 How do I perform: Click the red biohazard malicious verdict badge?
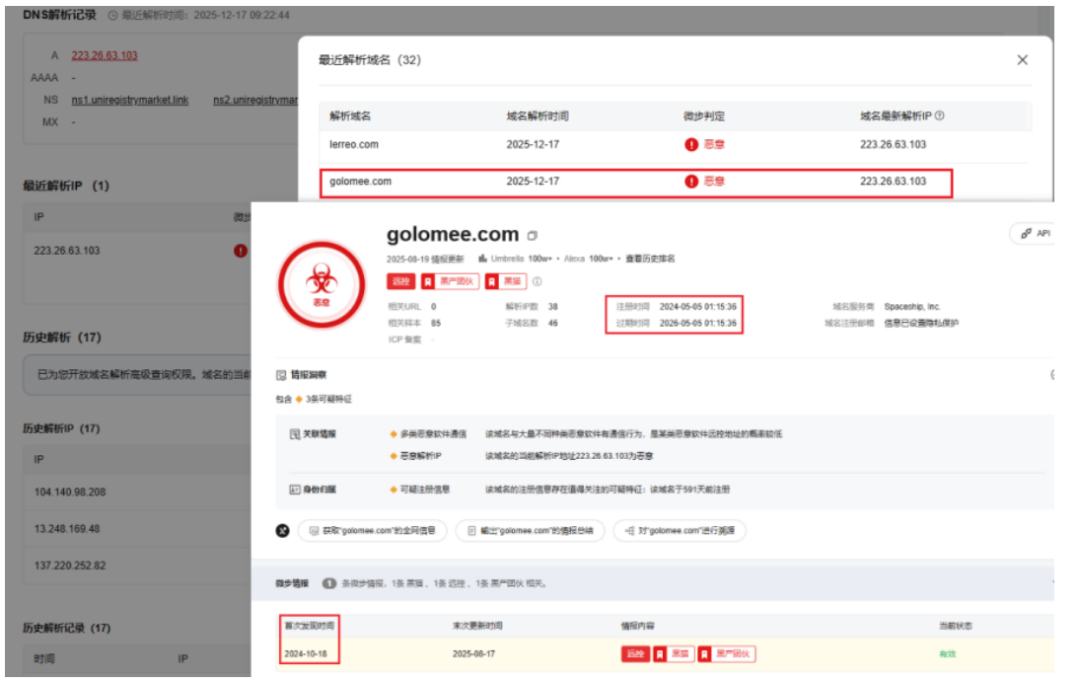(x=320, y=283)
